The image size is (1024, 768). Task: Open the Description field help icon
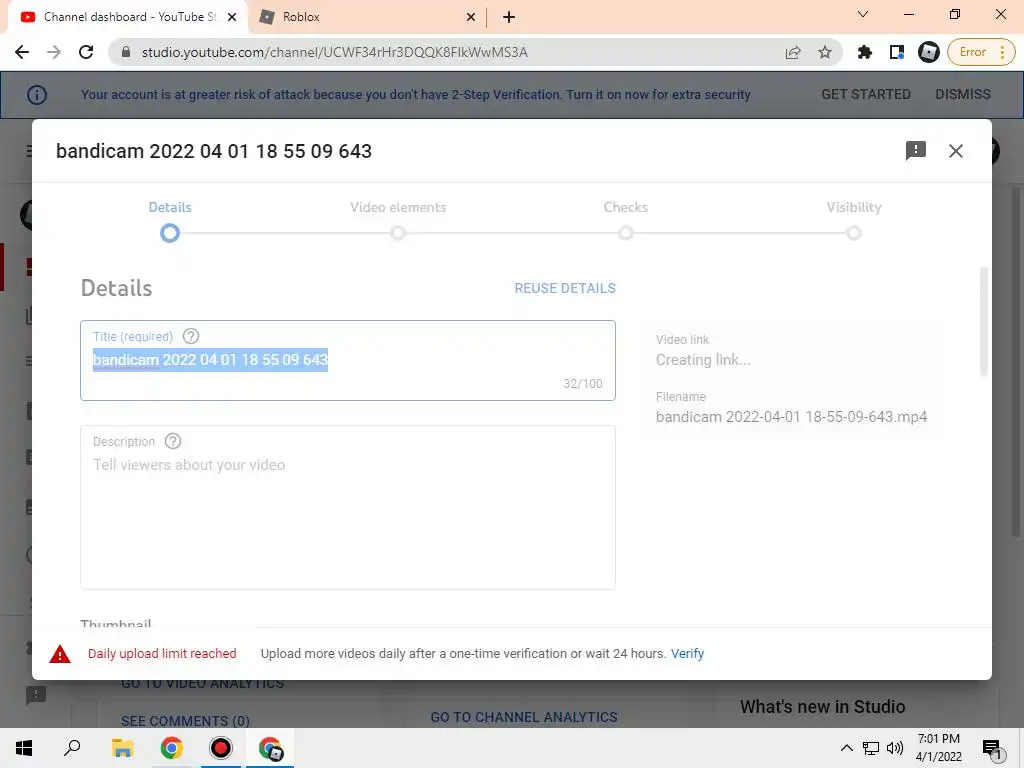click(172, 441)
